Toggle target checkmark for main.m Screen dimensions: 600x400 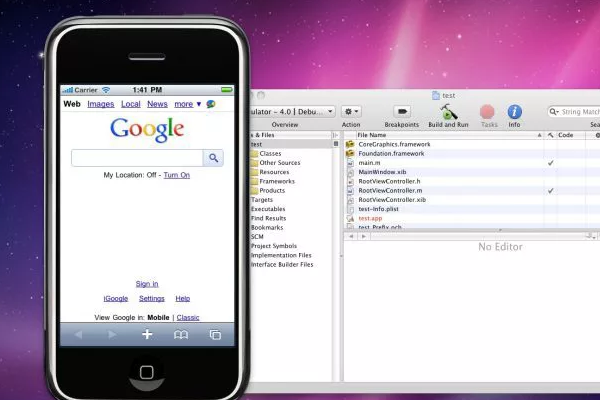550,163
